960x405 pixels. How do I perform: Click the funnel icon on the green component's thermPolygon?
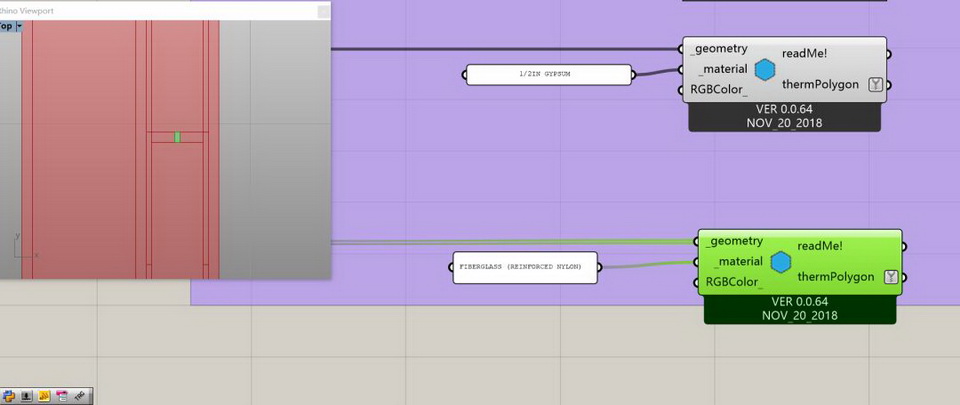coord(891,277)
